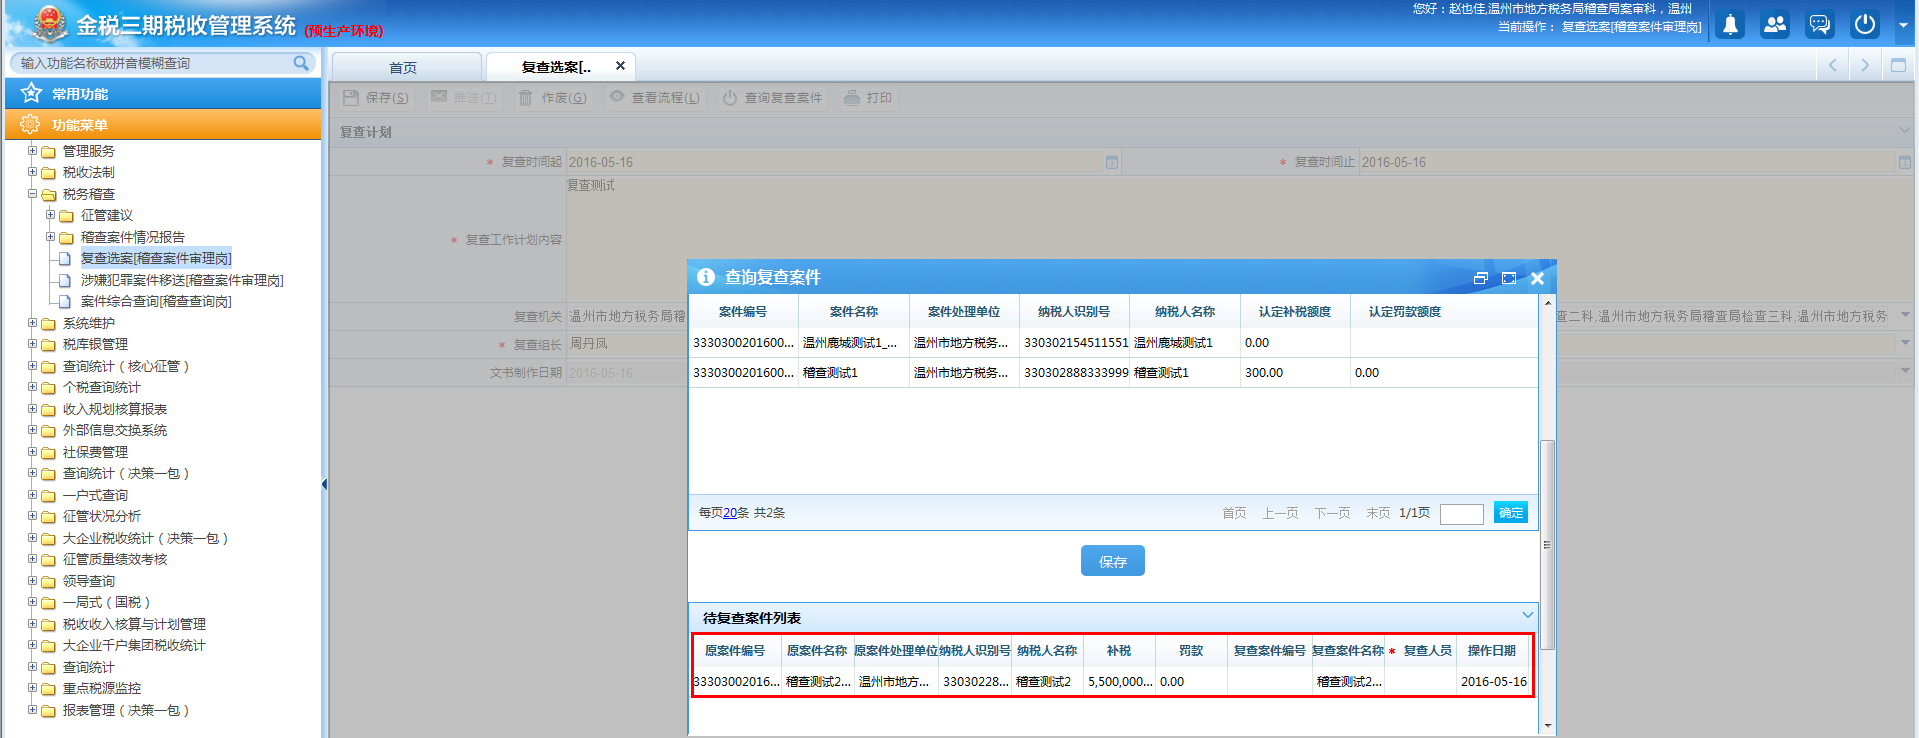Sort by 认定补税额度 column header
Image resolution: width=1919 pixels, height=738 pixels.
1295,312
